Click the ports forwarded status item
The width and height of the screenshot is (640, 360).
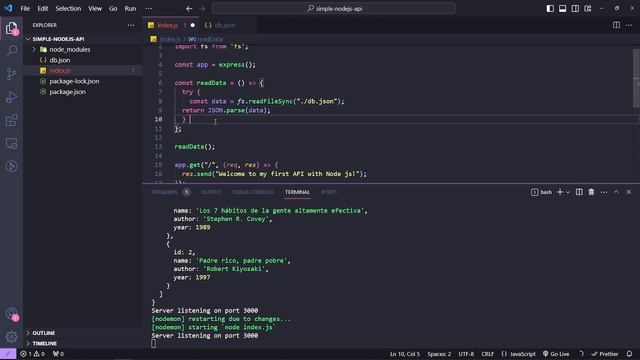(58, 354)
